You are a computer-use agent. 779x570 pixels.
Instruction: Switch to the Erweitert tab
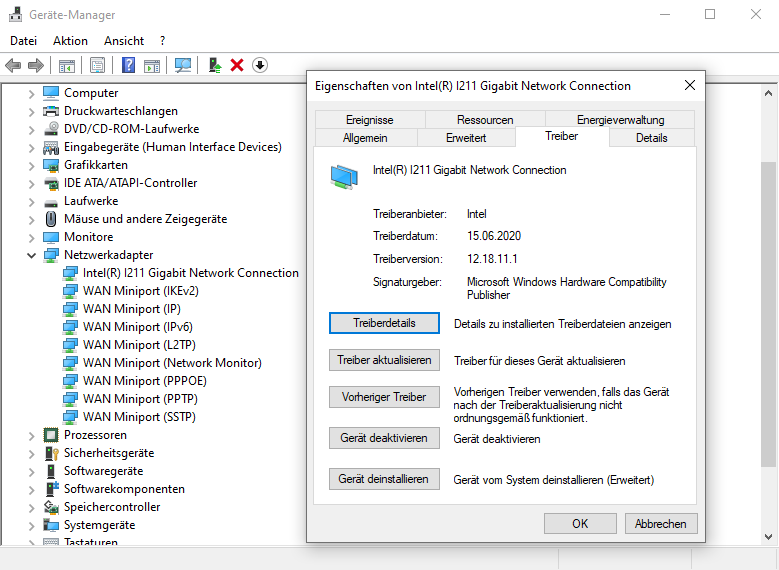(466, 138)
